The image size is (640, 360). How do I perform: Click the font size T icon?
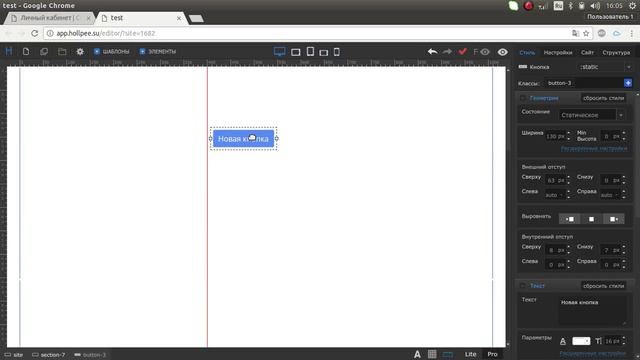(598, 341)
